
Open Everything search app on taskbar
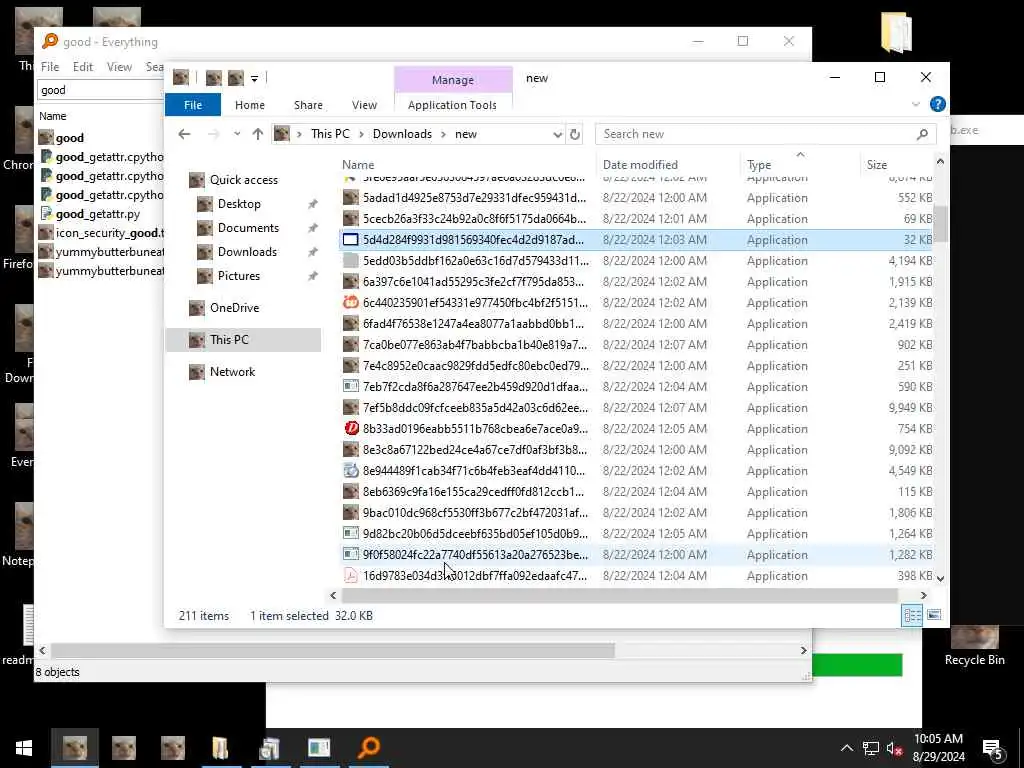point(368,748)
